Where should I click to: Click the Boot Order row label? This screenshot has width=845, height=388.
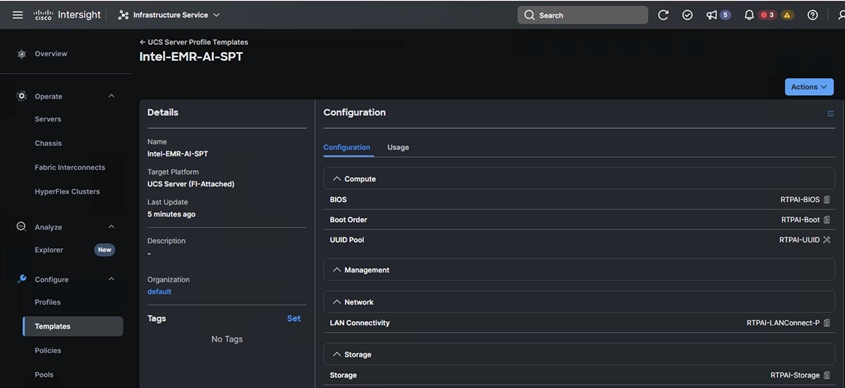pos(348,220)
